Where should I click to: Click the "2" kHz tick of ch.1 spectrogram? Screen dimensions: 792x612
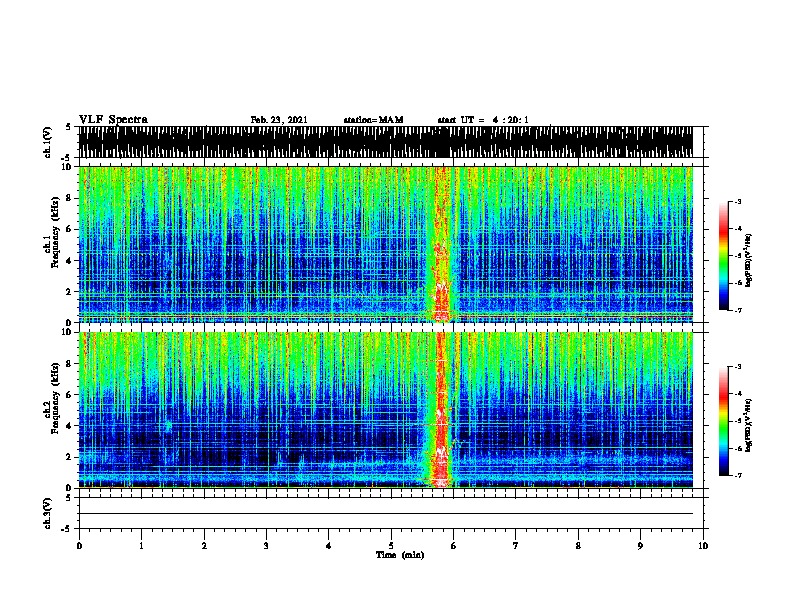pos(69,291)
